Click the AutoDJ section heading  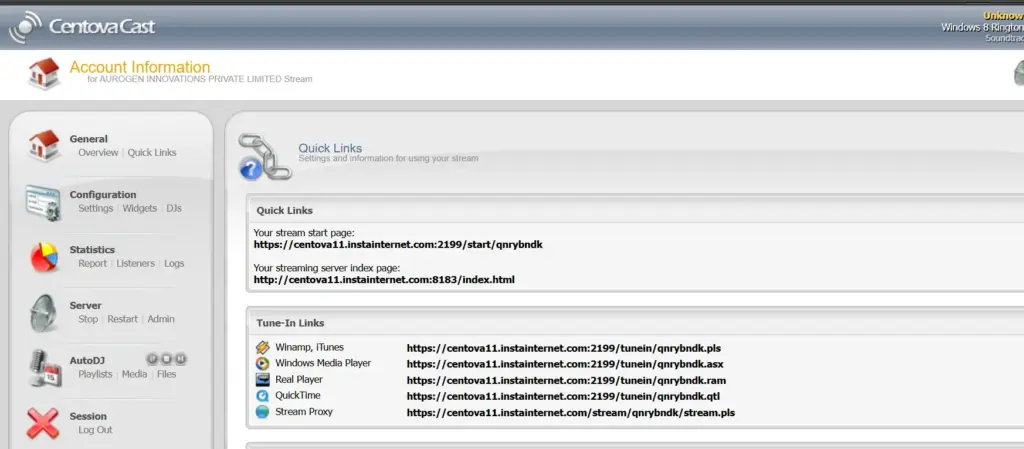tap(88, 360)
